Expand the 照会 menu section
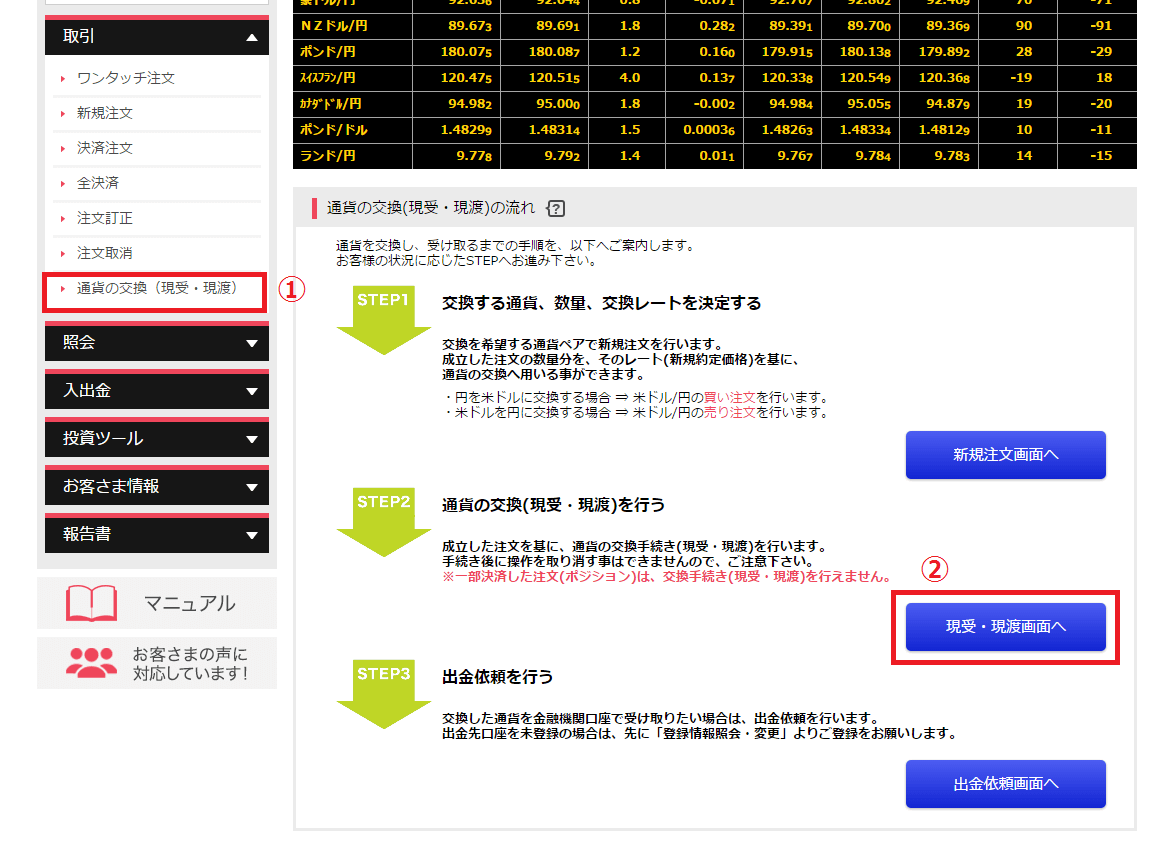Image resolution: width=1155 pixels, height=847 pixels. pos(156,343)
